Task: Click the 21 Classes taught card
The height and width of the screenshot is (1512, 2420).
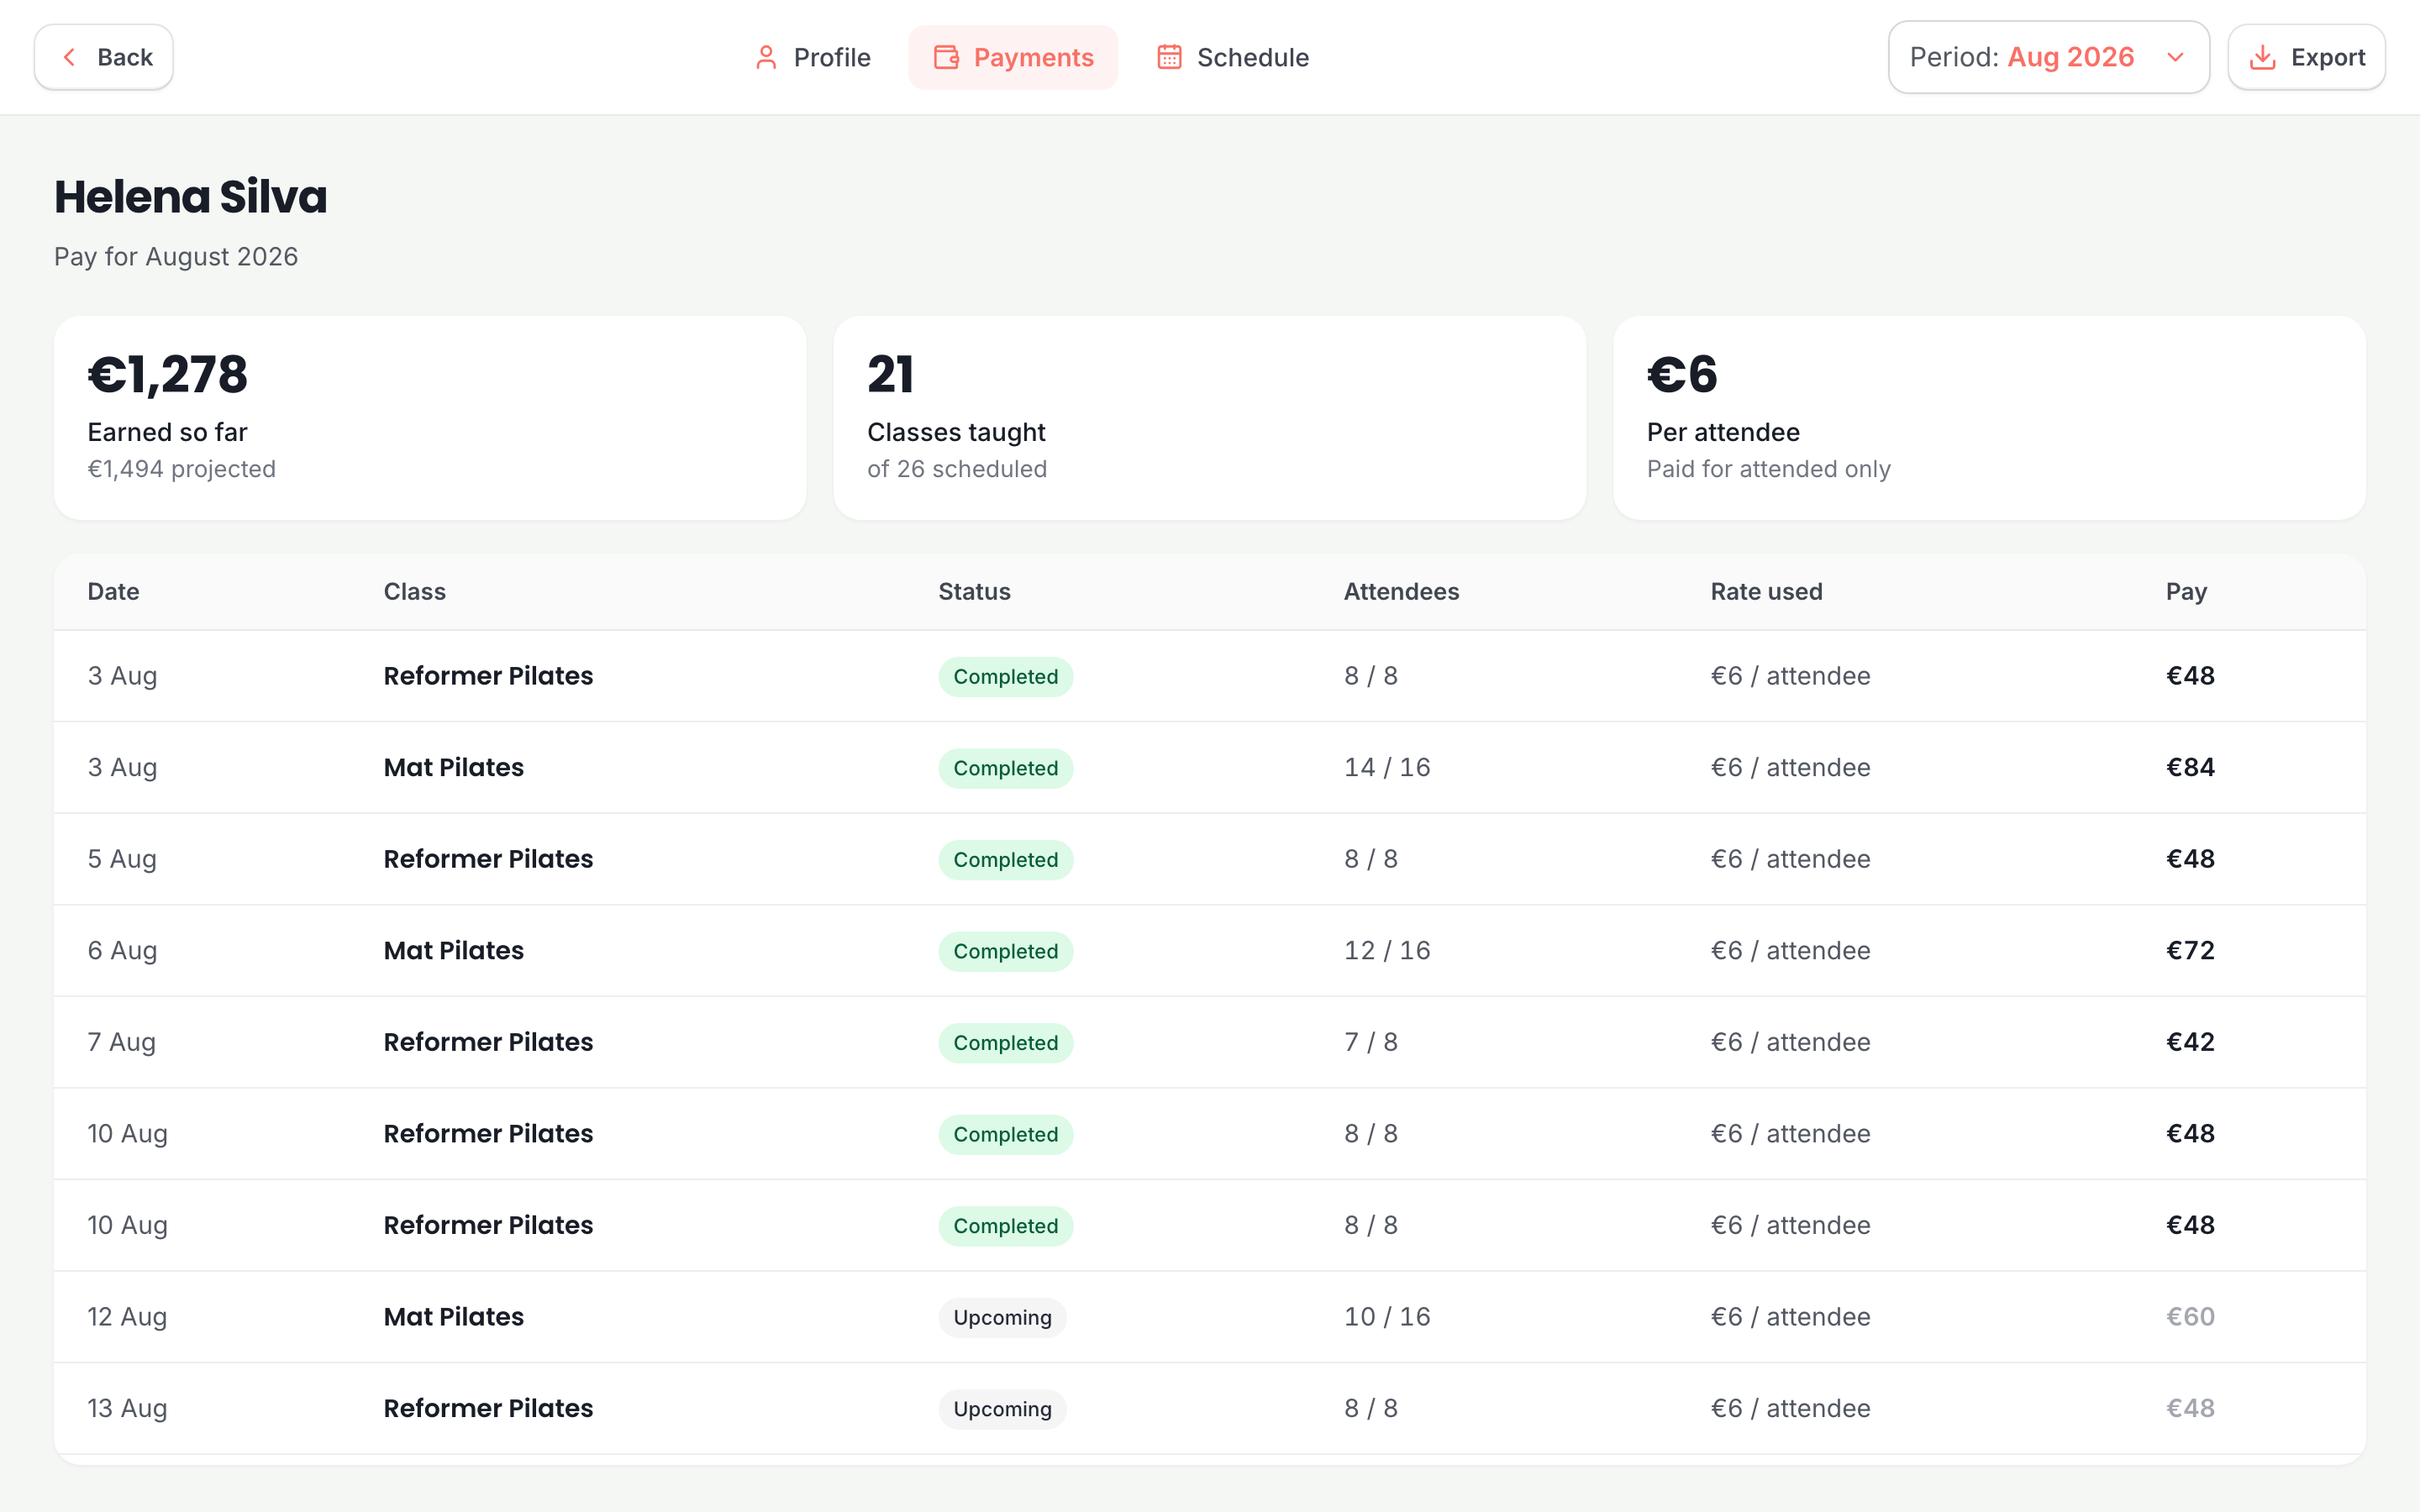Action: coord(1209,418)
